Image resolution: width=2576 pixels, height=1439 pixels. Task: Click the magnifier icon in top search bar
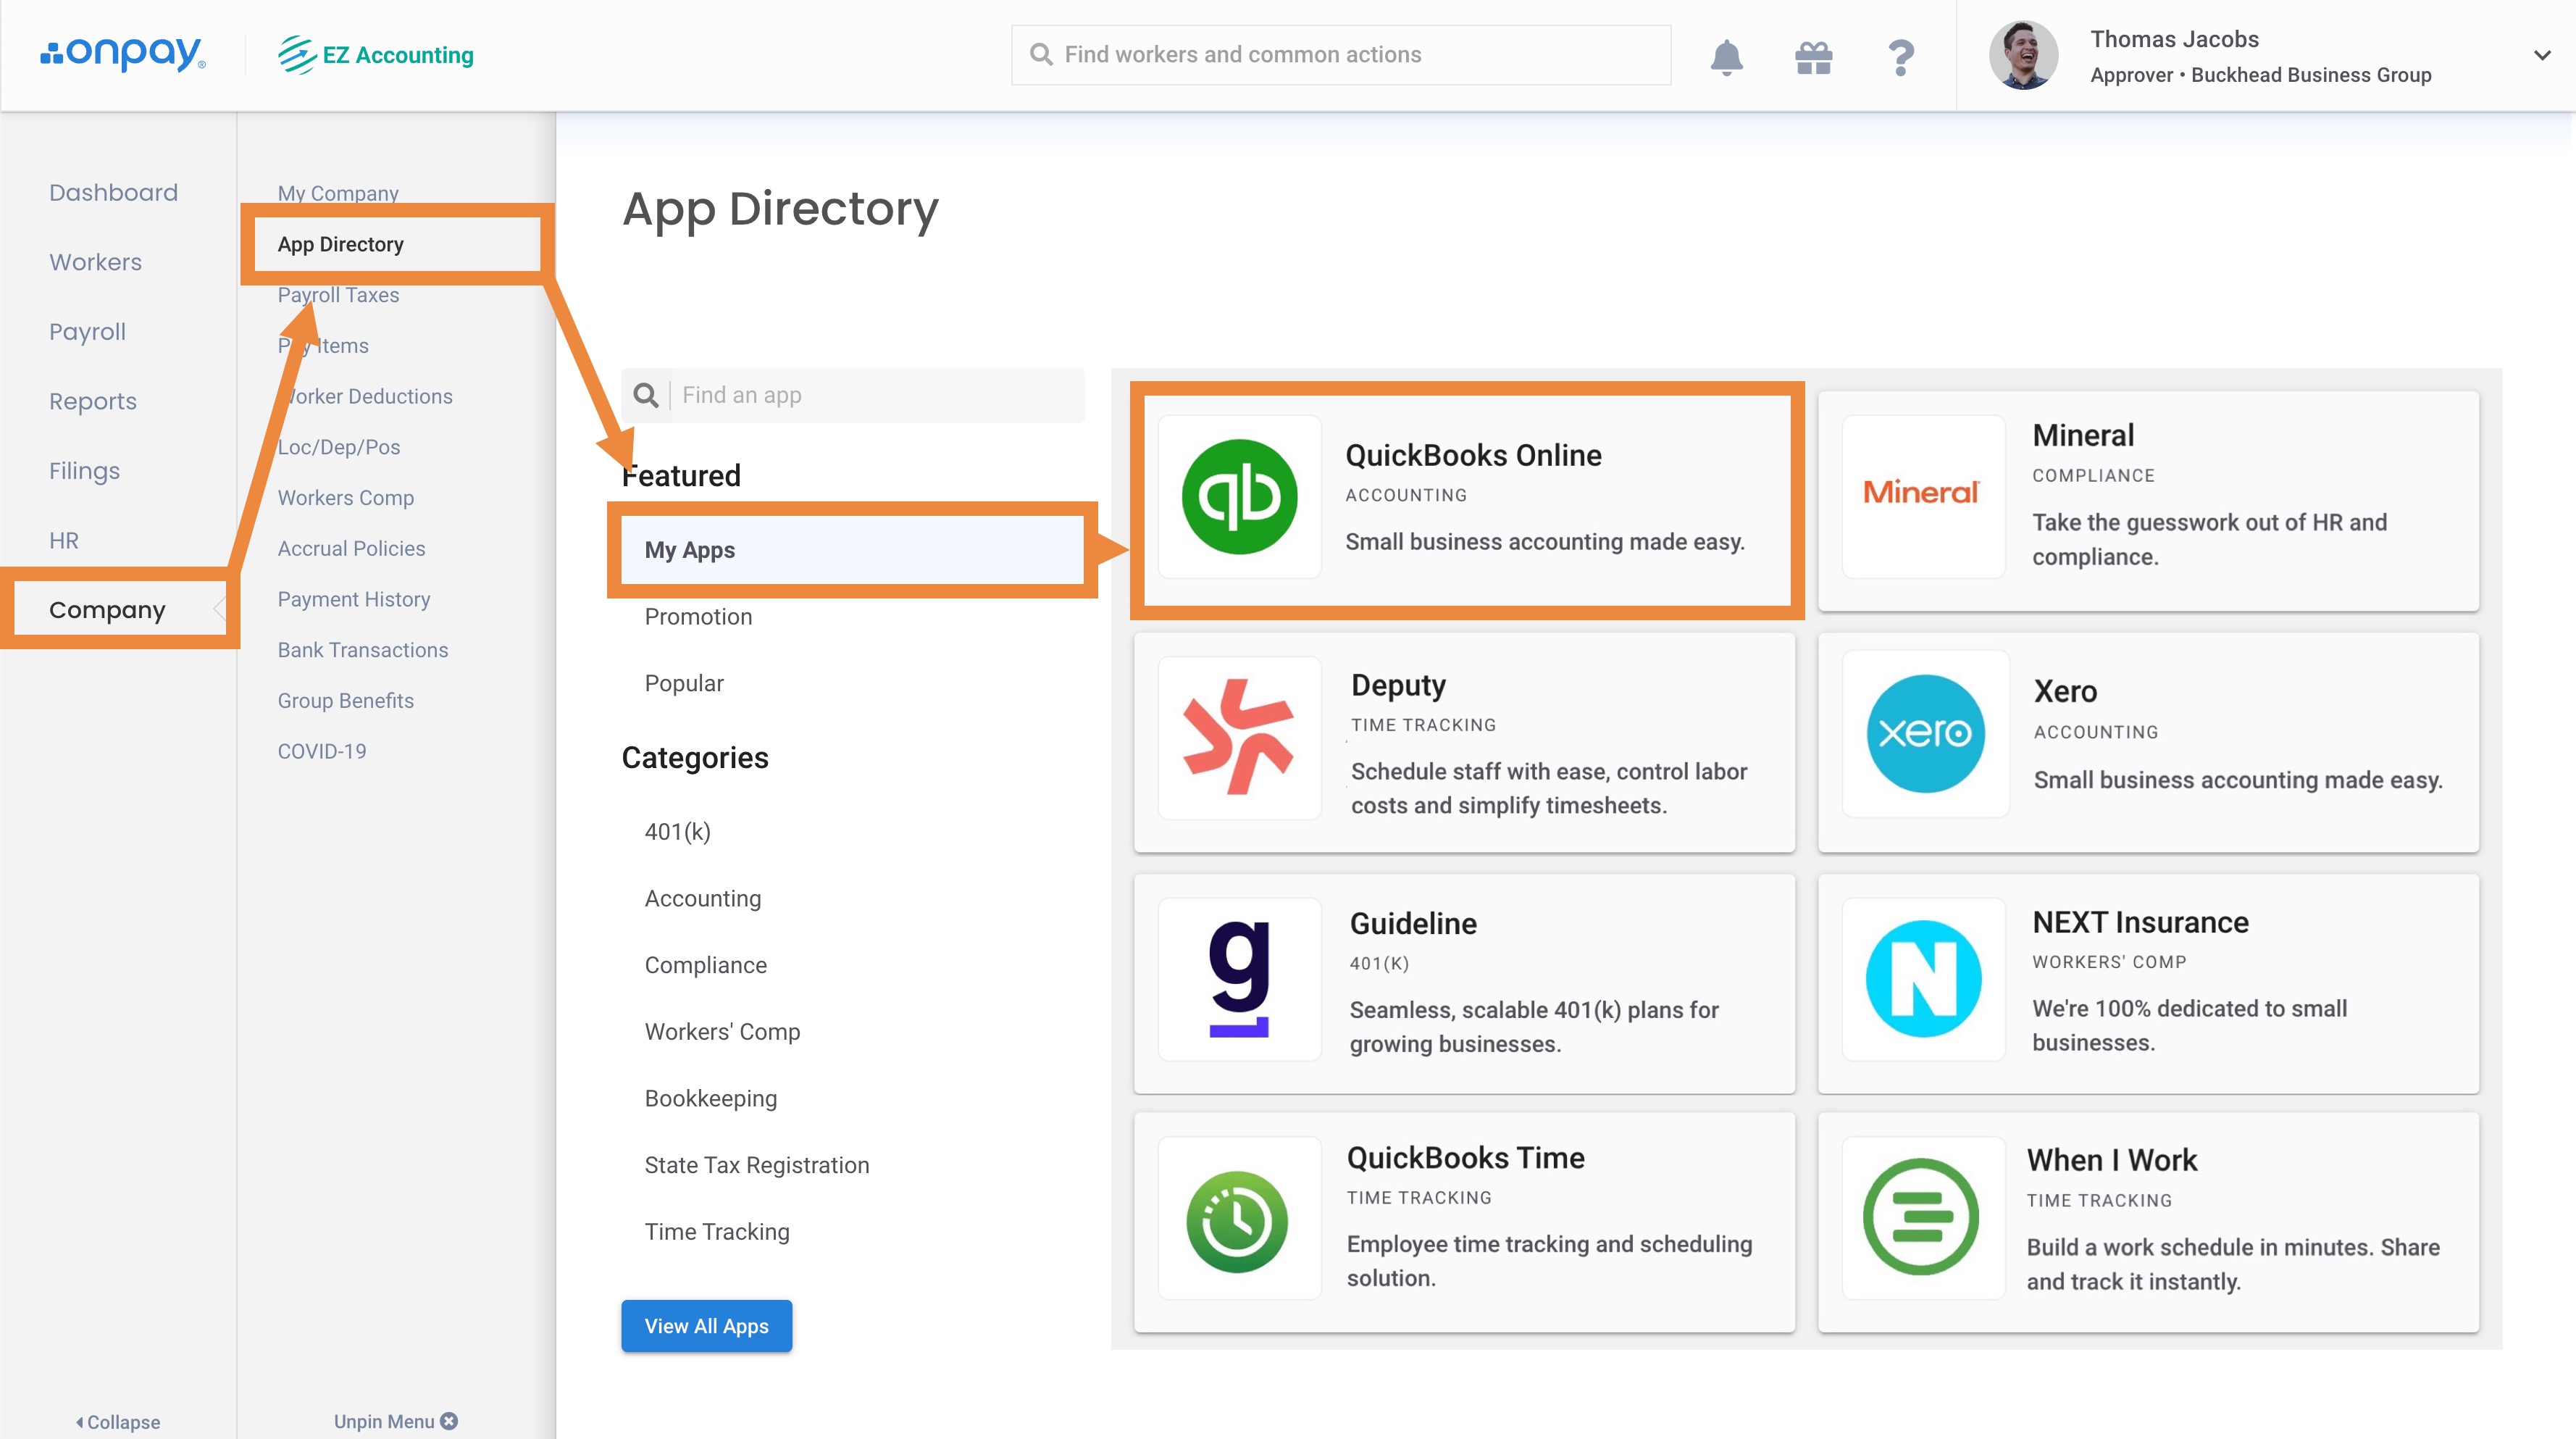pos(1041,54)
